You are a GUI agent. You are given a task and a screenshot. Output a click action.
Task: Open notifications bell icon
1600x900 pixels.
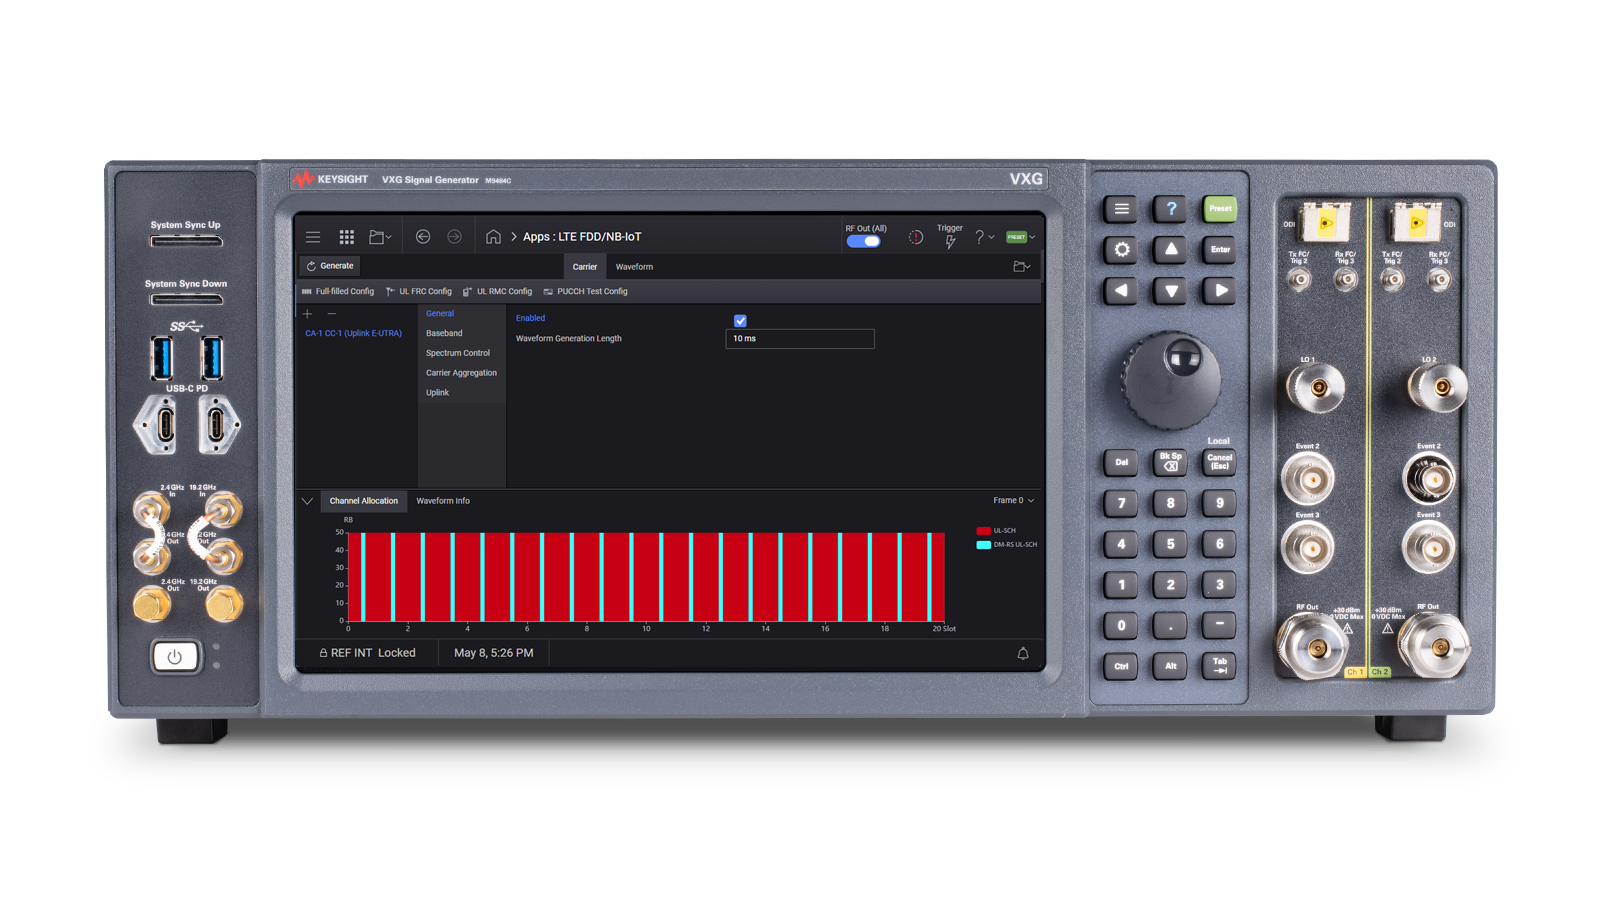point(1023,654)
